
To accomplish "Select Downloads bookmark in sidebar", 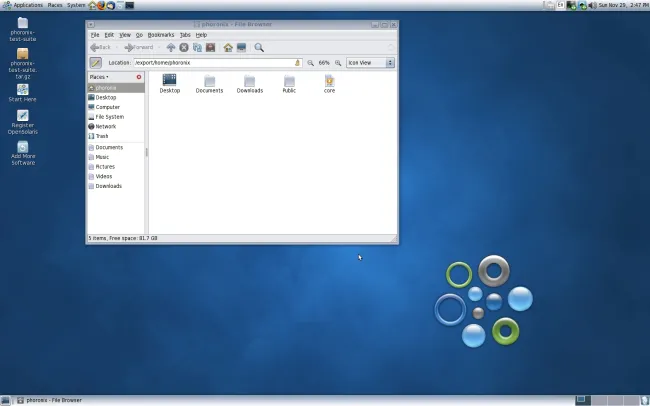I will point(116,186).
